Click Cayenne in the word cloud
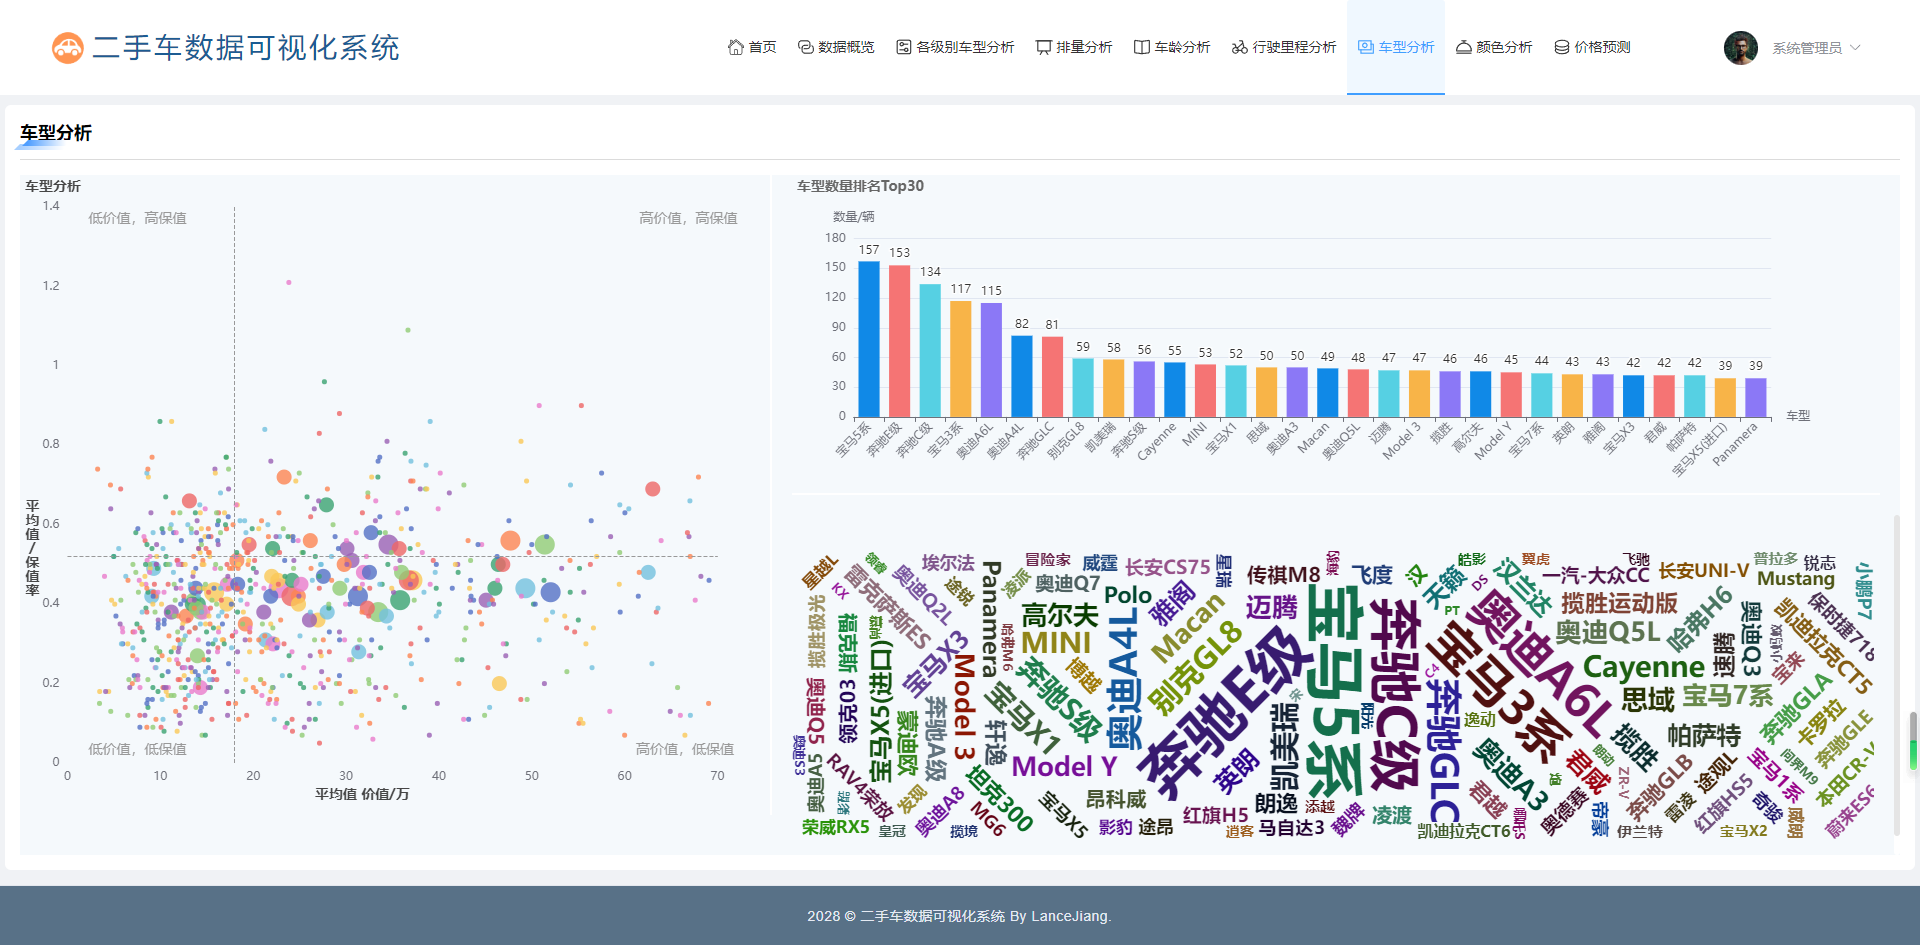The image size is (1920, 945). coord(1644,667)
